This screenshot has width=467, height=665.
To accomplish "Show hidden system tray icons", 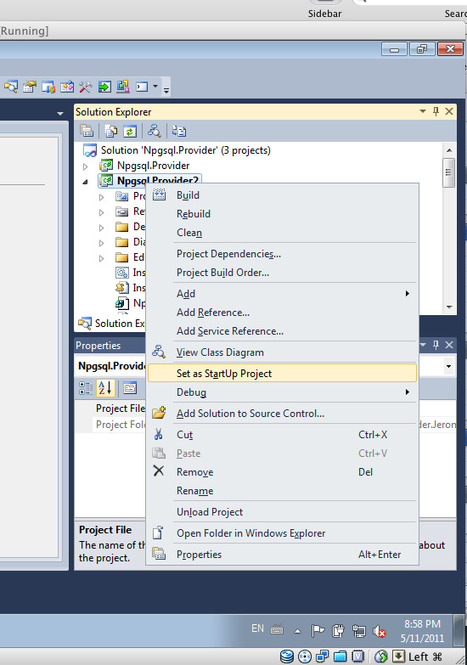I will tap(298, 631).
